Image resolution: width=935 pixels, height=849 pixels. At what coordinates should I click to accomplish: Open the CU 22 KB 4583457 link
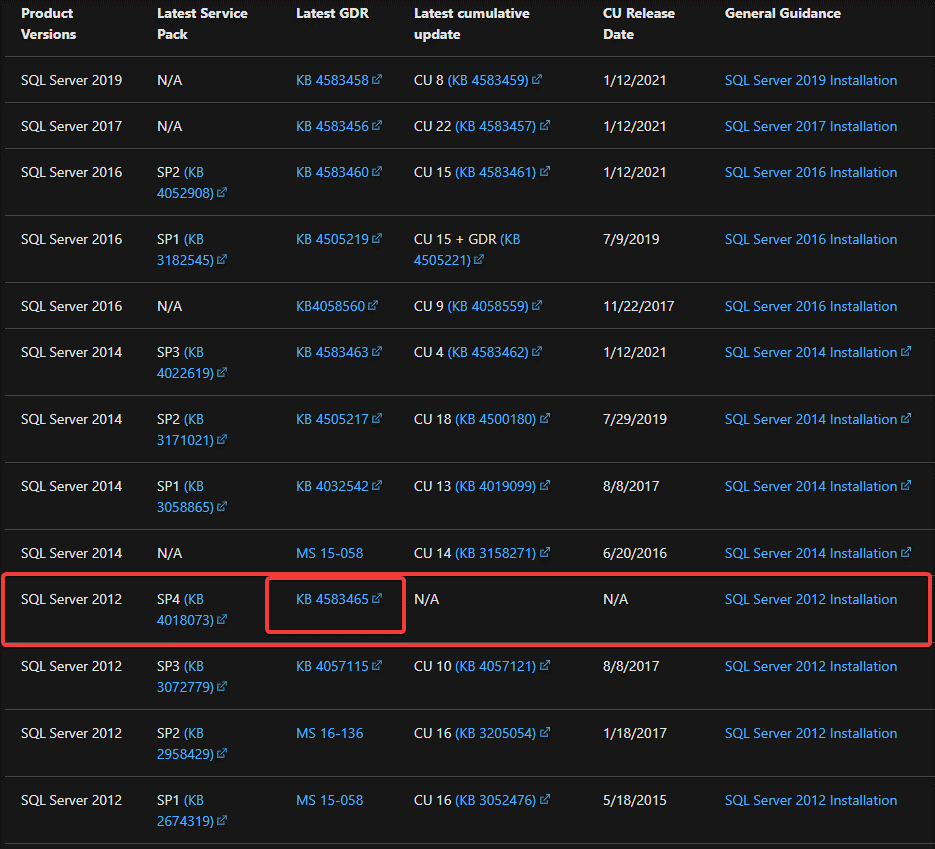(x=496, y=126)
